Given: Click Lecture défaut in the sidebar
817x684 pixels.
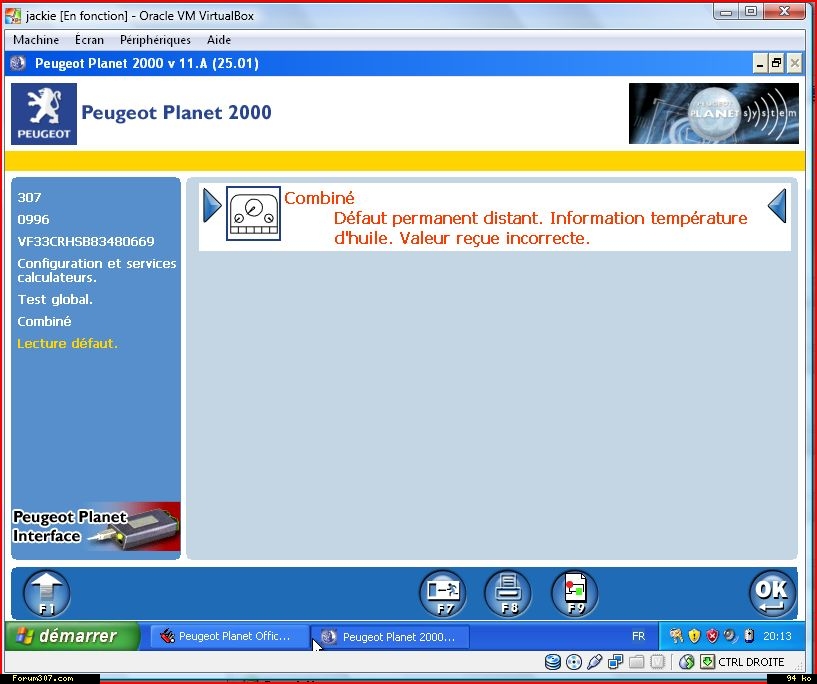Looking at the screenshot, I should point(67,343).
